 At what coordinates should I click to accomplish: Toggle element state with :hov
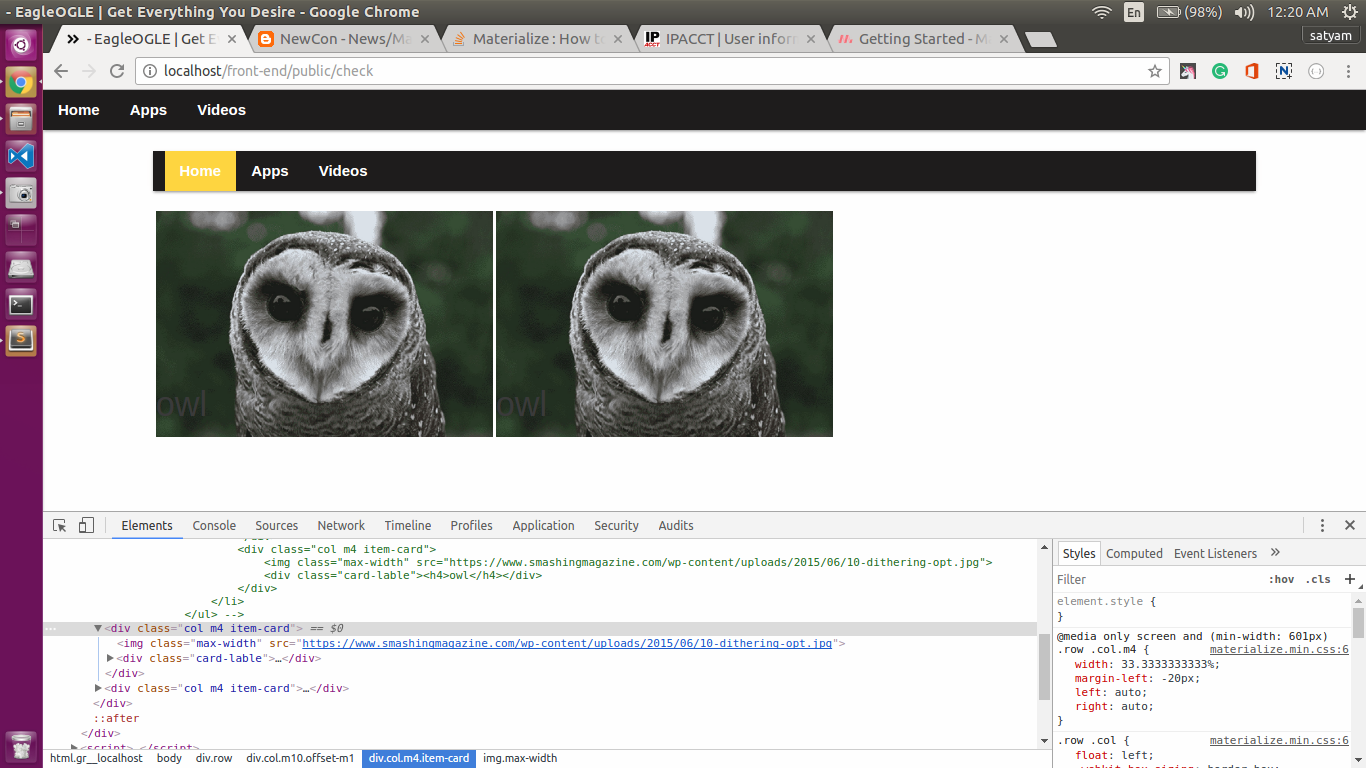click(1281, 580)
